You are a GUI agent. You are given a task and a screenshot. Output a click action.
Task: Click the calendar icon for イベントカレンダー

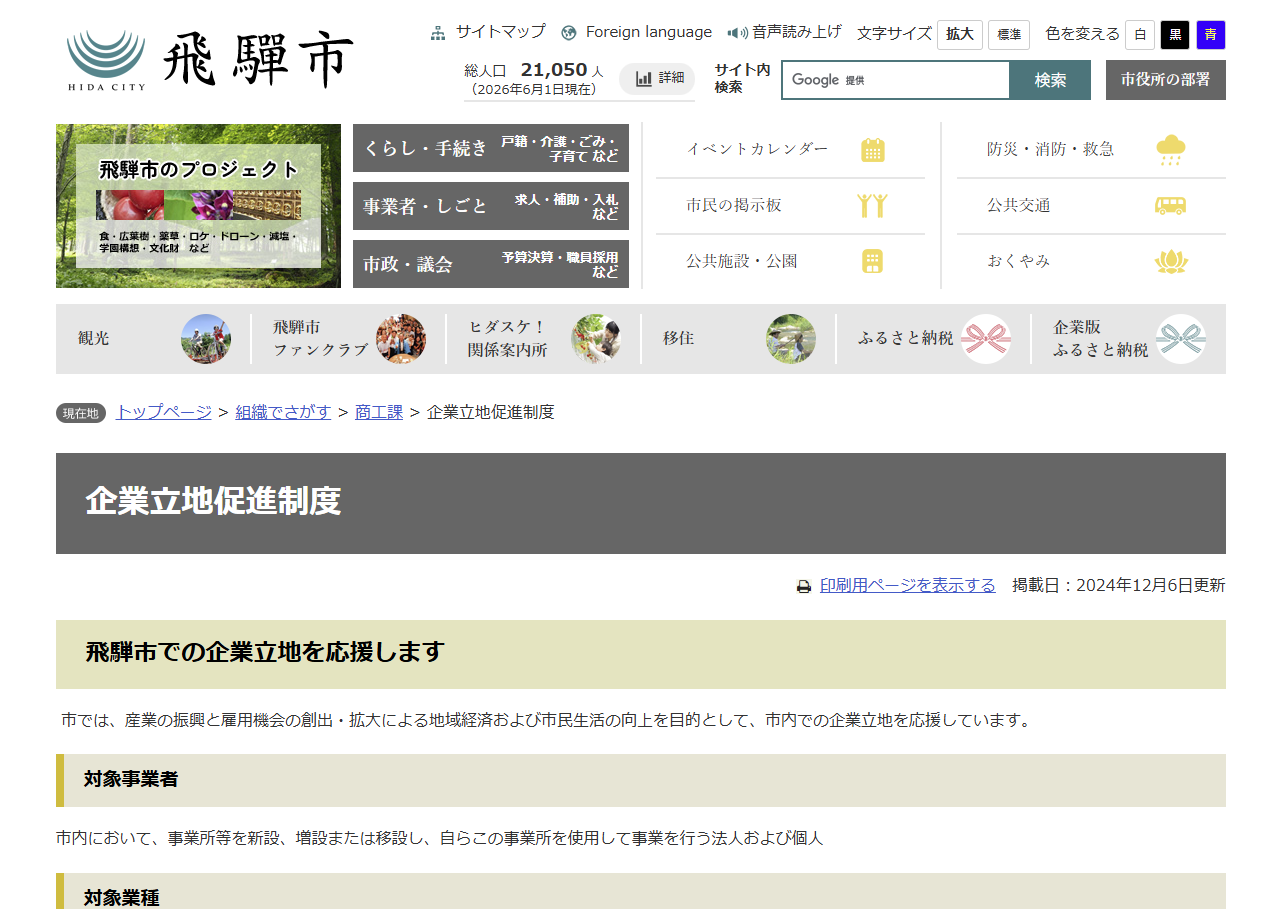click(873, 150)
